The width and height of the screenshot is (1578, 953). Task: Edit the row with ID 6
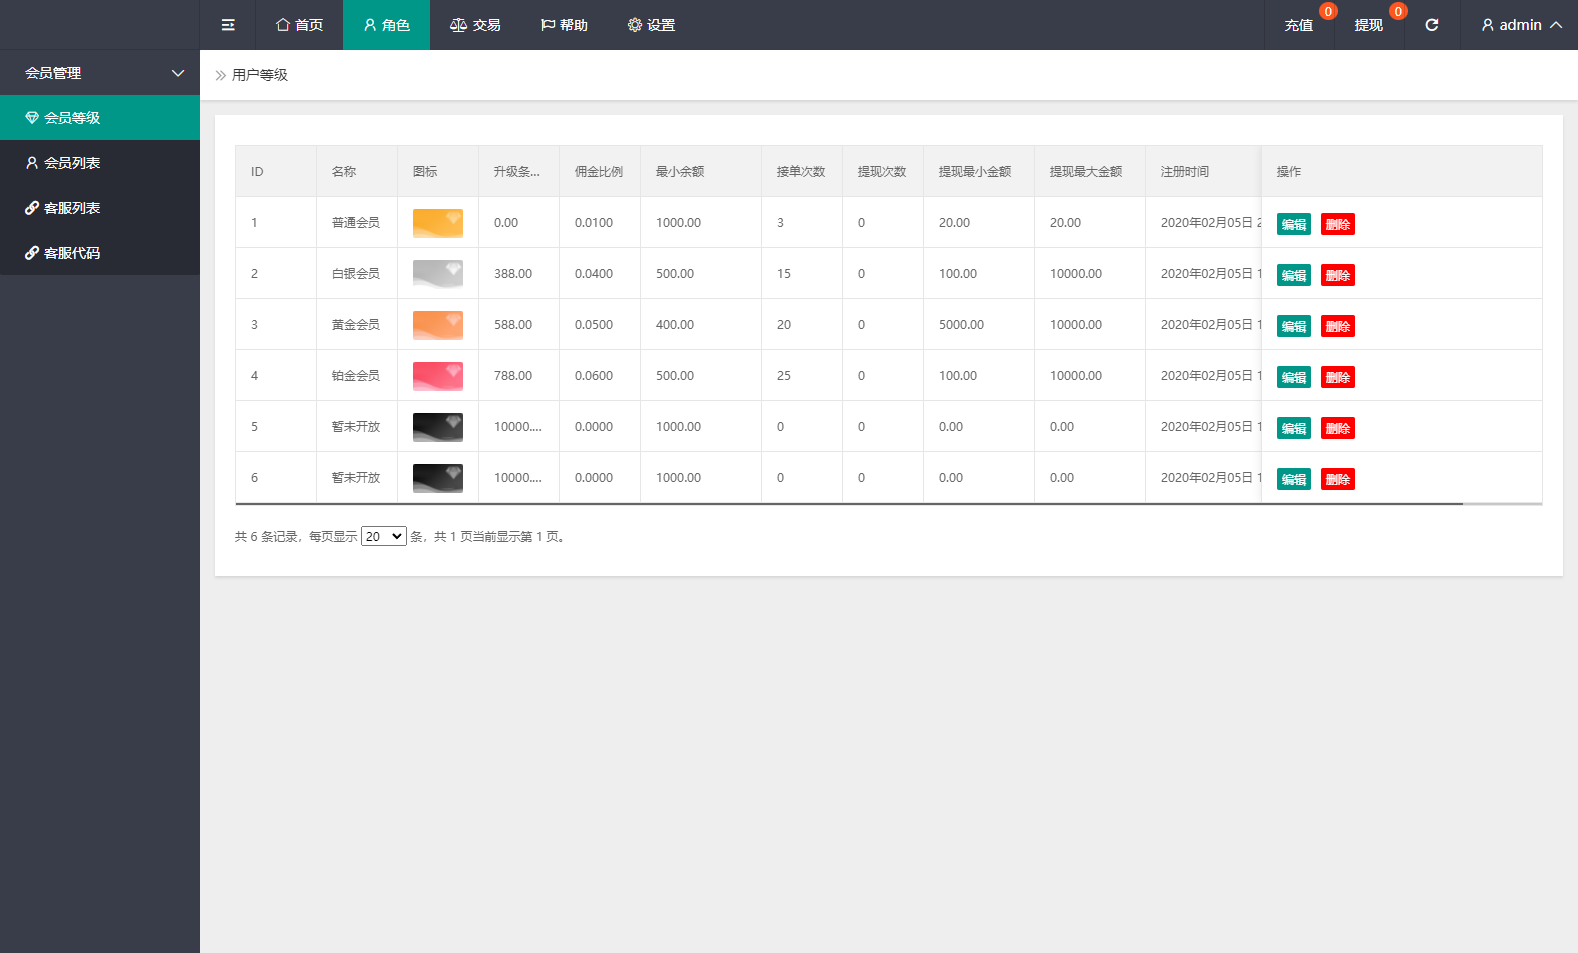point(1294,479)
